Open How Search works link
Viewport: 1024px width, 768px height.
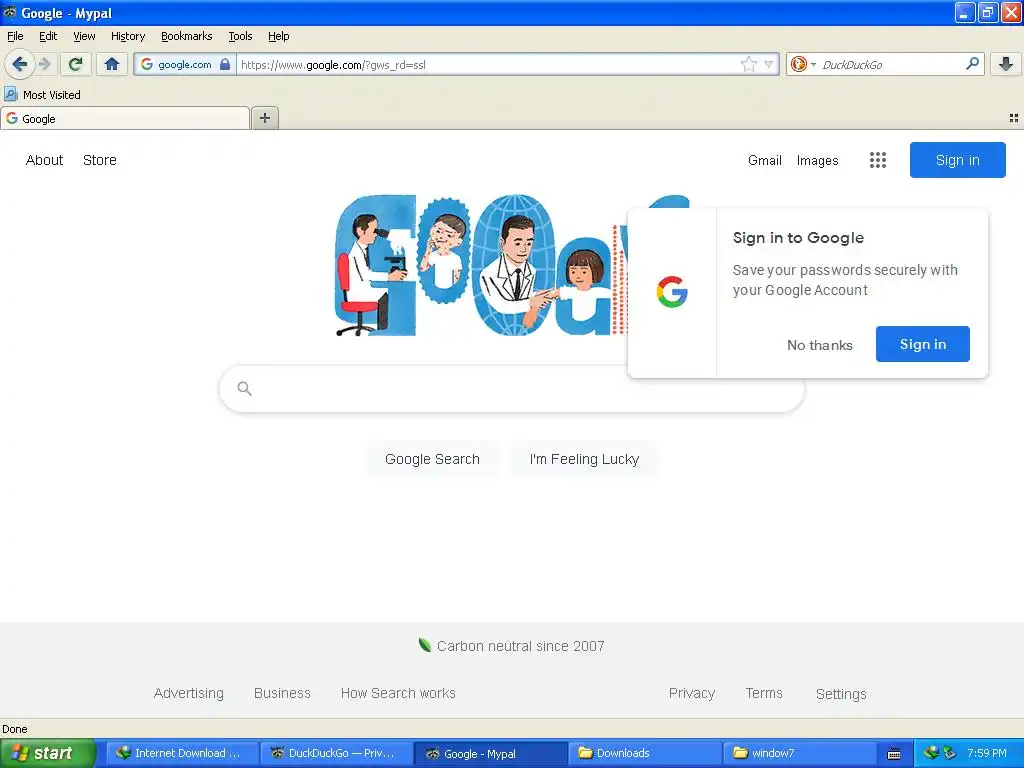pos(398,693)
